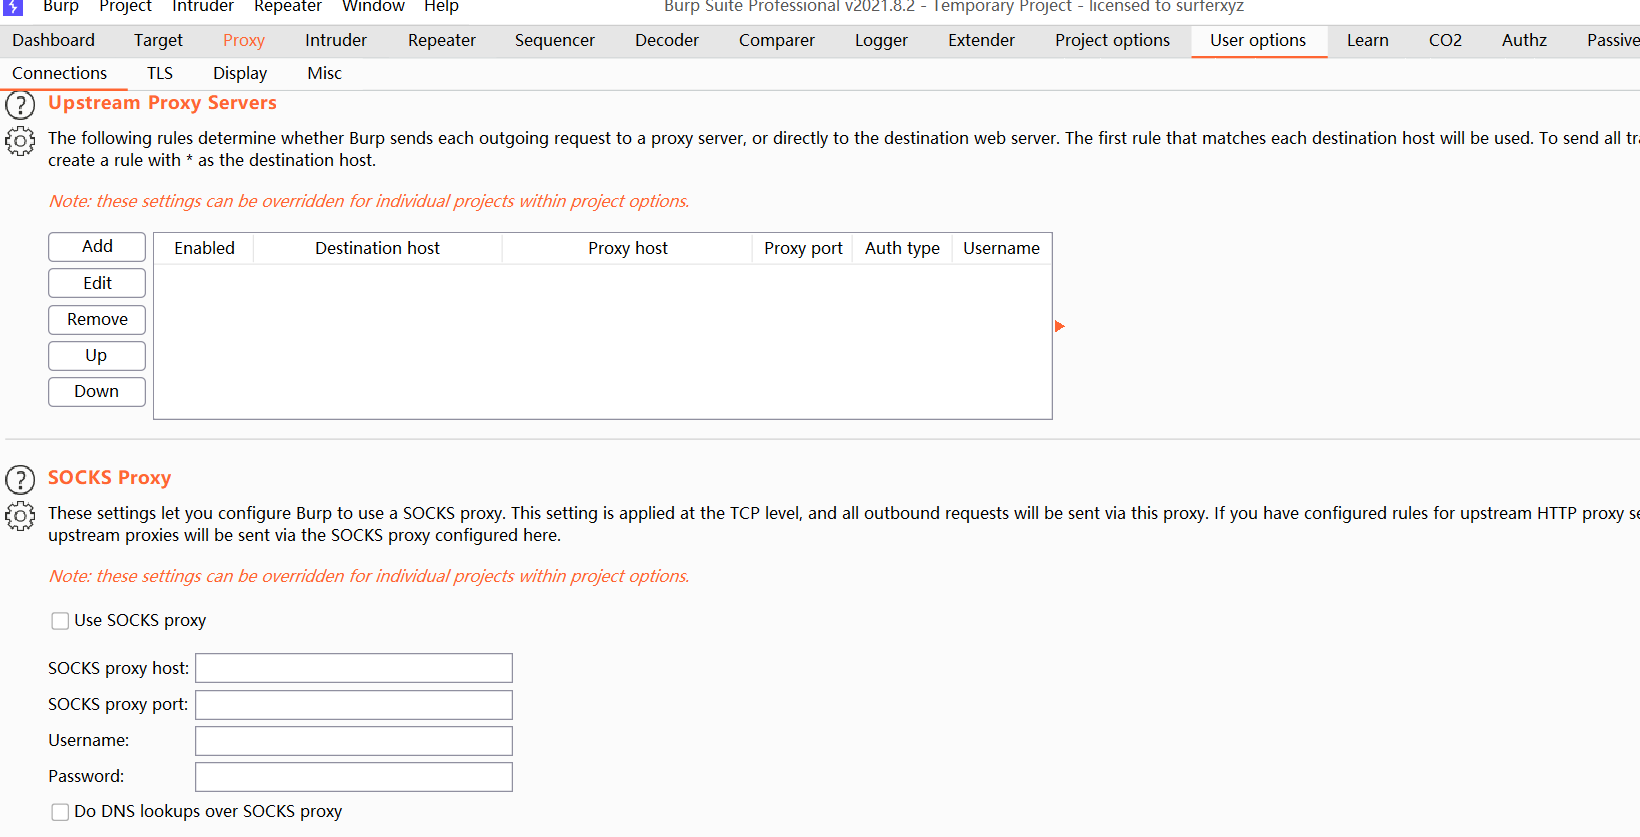Open the Connections sub-tab

point(60,73)
